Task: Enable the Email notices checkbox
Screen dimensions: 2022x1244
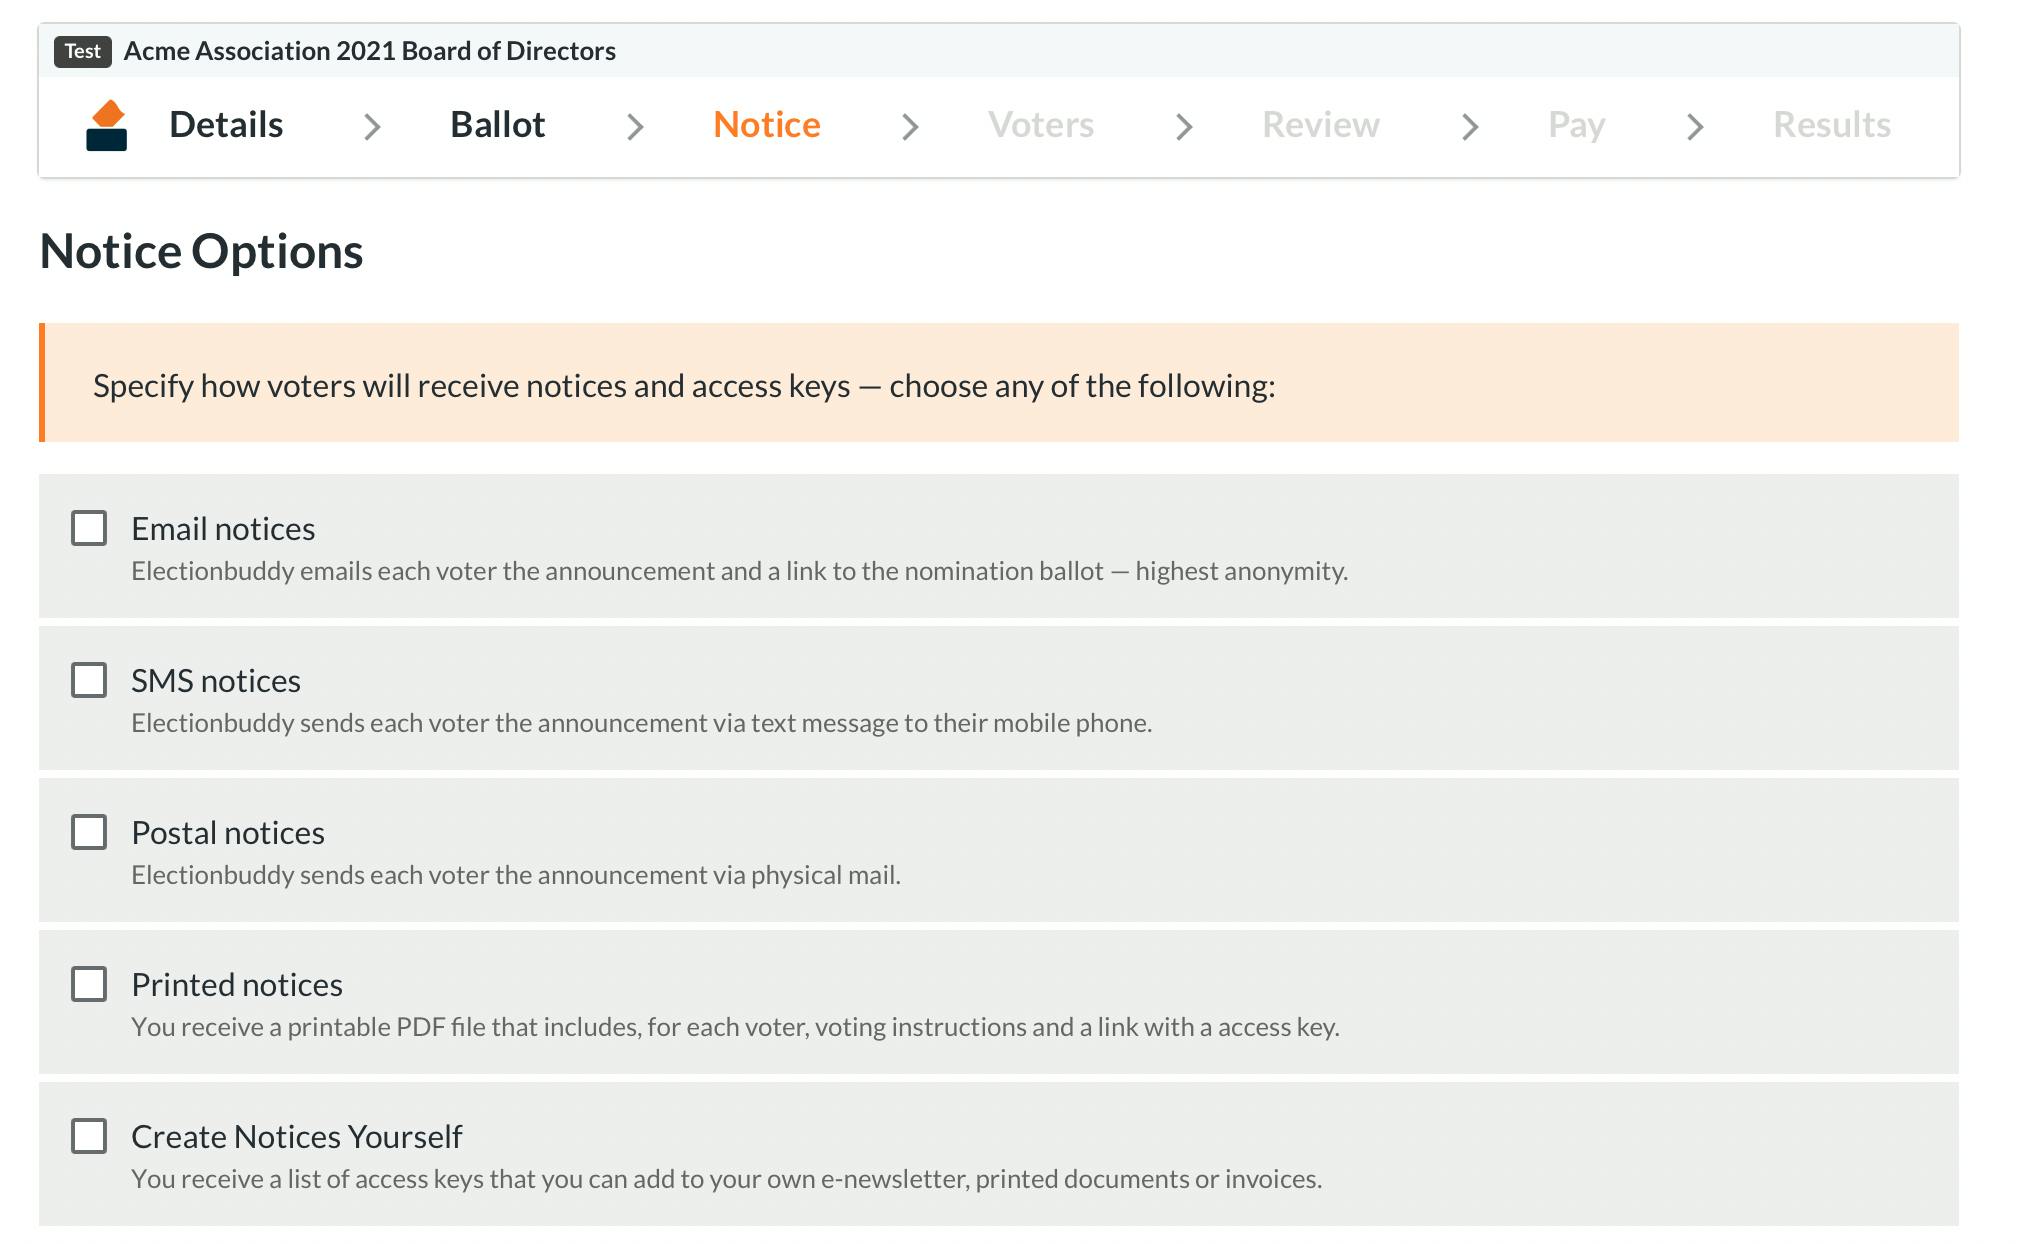Action: [x=90, y=528]
